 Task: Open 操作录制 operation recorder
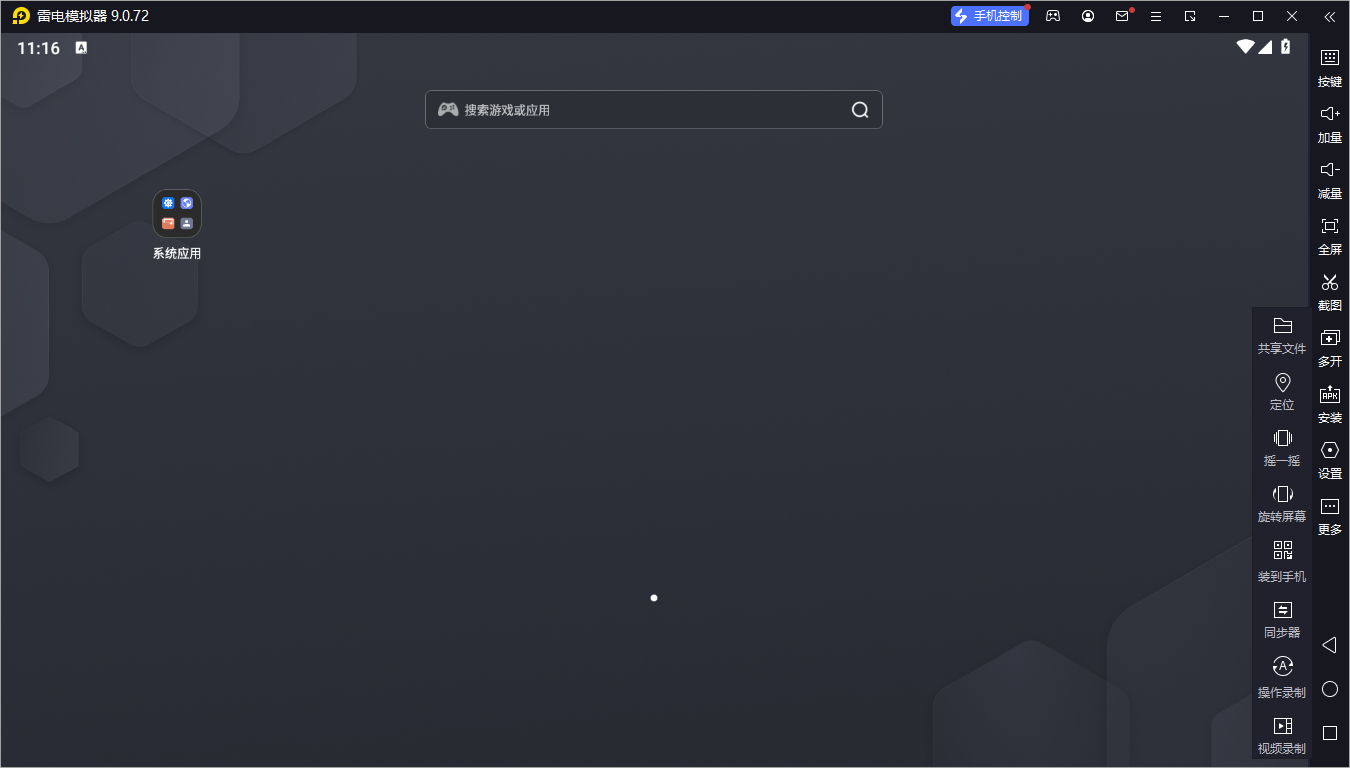[1282, 678]
